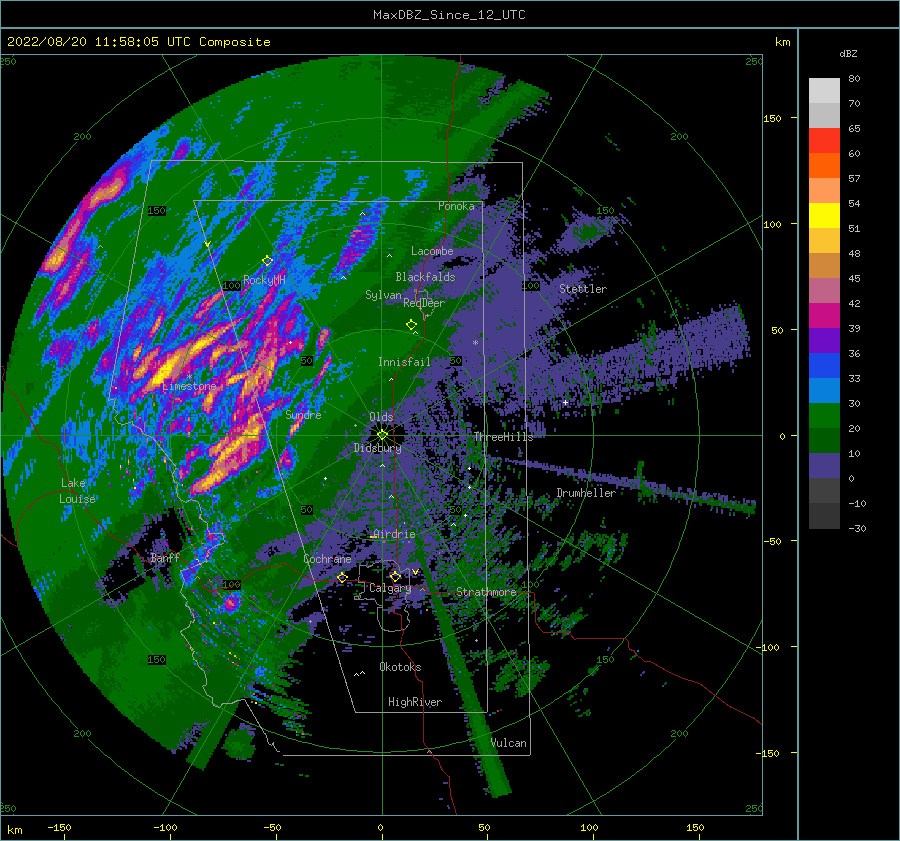Click the yellow station marker near RockyMH

click(267, 261)
